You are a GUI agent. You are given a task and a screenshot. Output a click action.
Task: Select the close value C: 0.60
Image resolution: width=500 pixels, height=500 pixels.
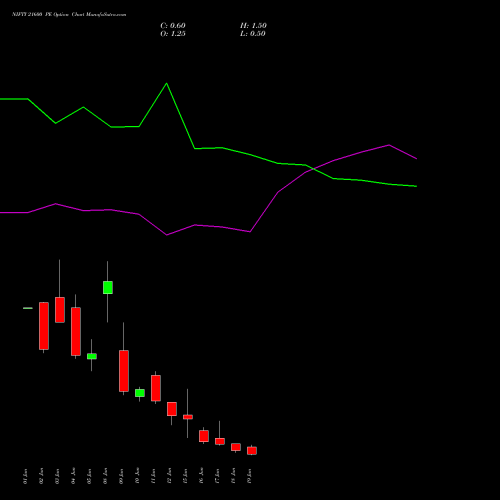click(x=173, y=26)
